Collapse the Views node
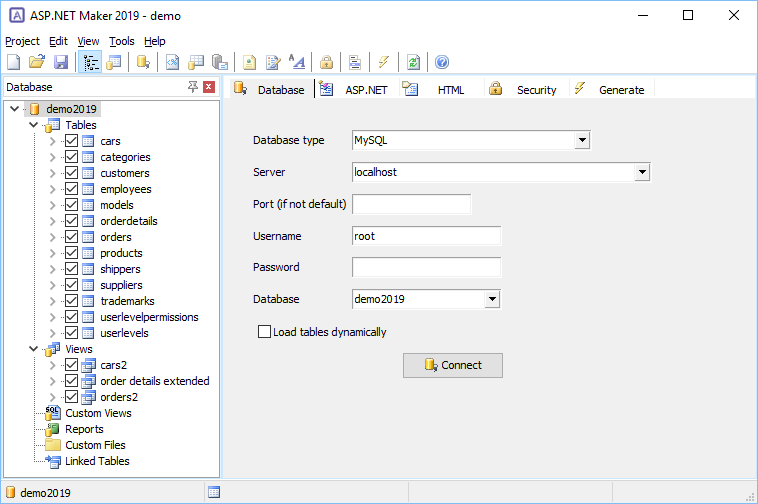758x504 pixels. 33,349
